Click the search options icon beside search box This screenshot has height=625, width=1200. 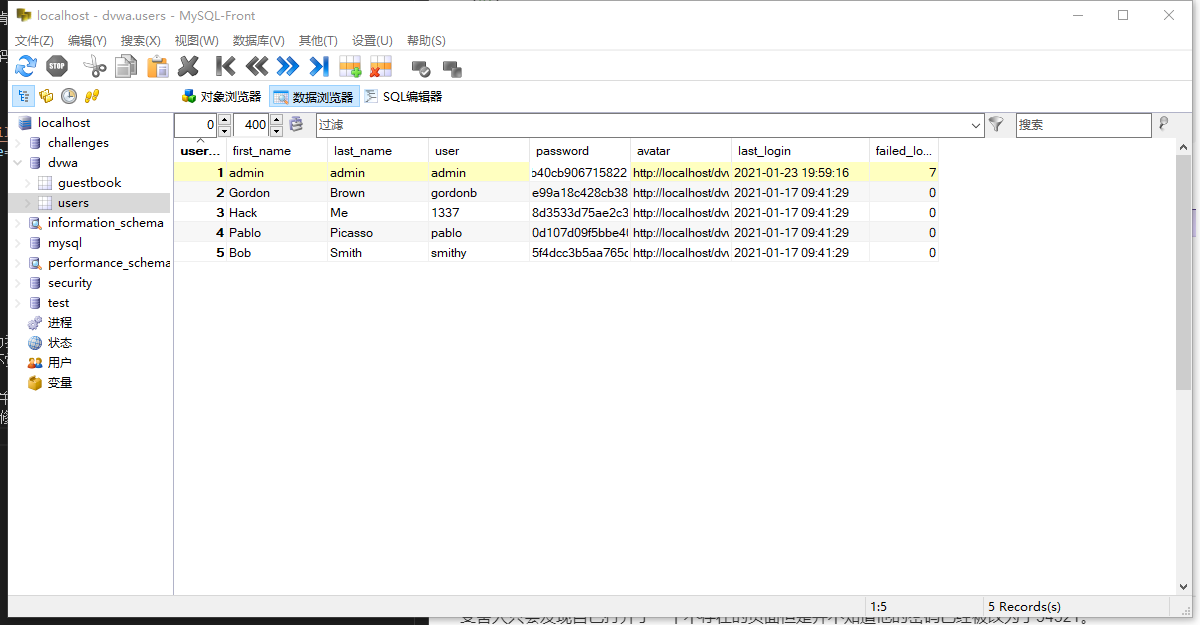(x=1163, y=124)
